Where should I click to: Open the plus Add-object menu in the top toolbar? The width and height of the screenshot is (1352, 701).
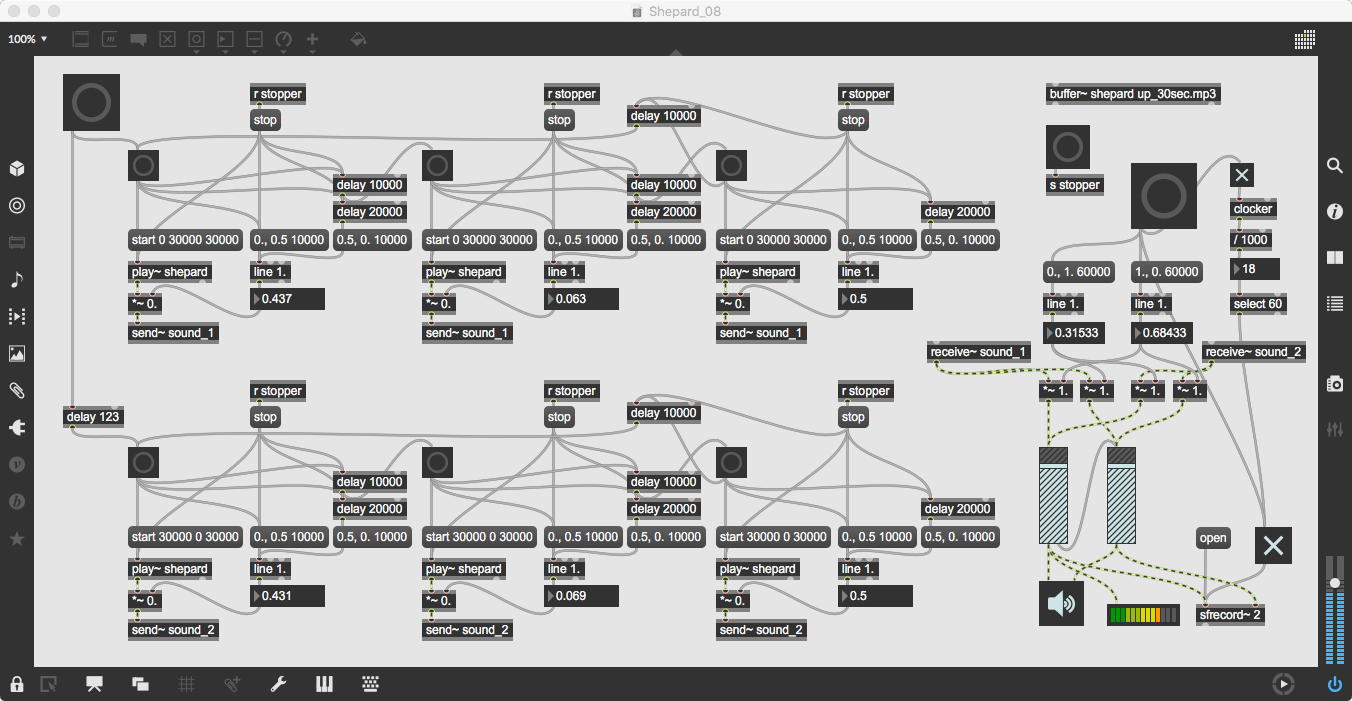[x=313, y=40]
